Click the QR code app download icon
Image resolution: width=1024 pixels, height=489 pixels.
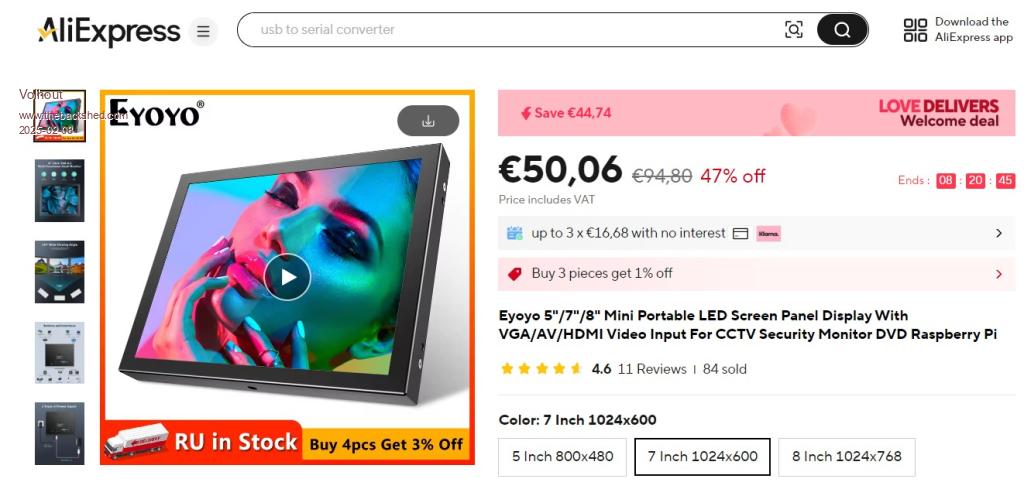(x=915, y=30)
